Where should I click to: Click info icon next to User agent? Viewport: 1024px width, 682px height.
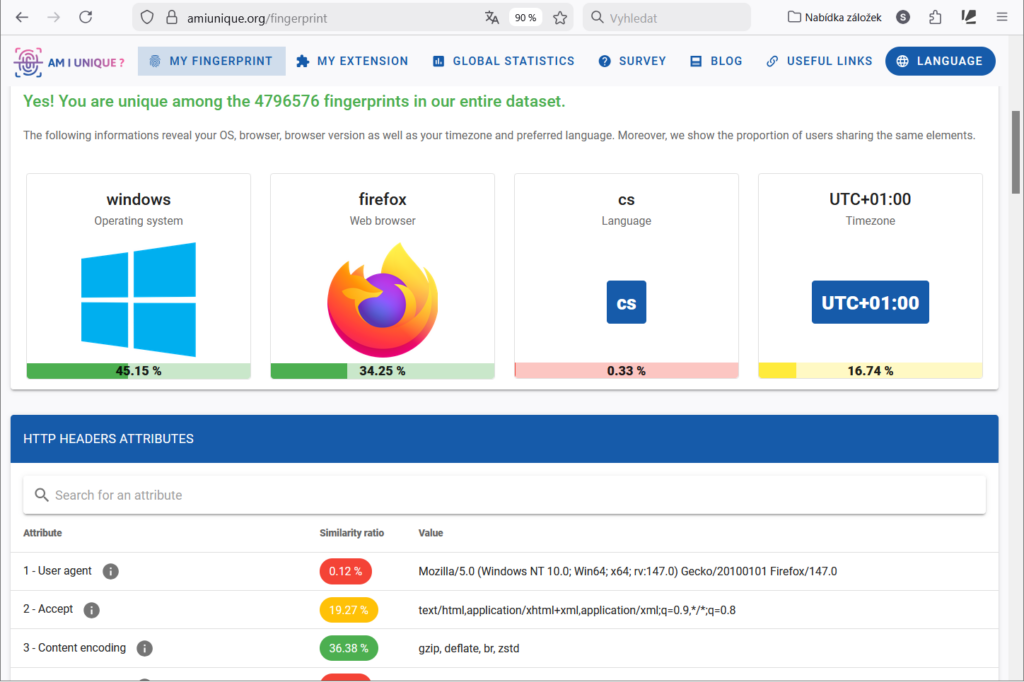coord(111,571)
